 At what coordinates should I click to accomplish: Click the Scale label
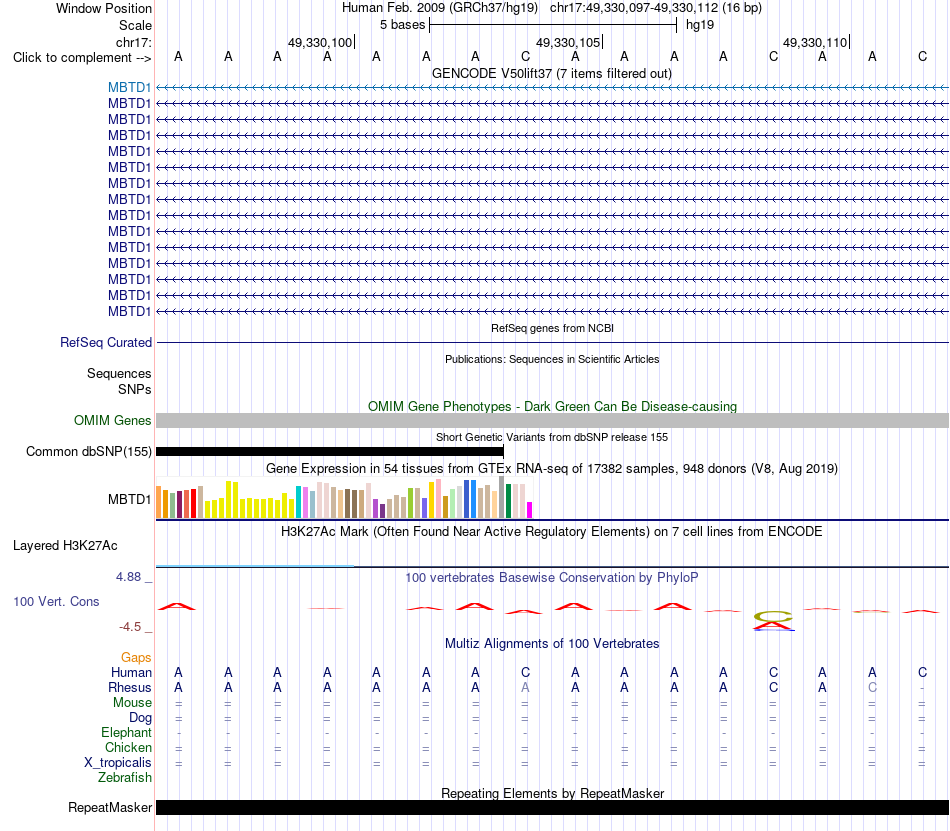click(135, 25)
